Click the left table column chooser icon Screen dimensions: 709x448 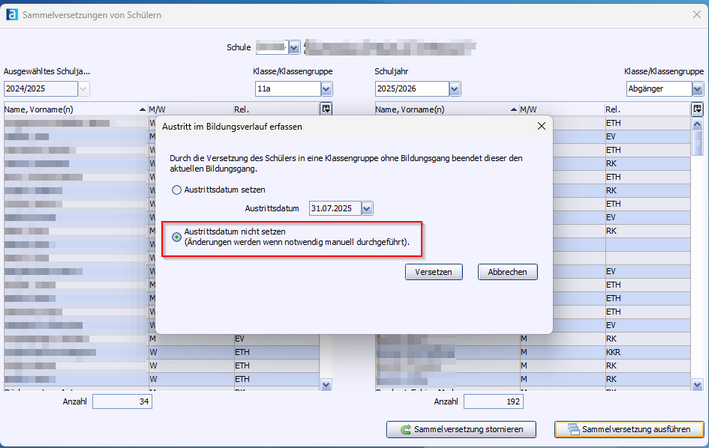pyautogui.click(x=326, y=109)
